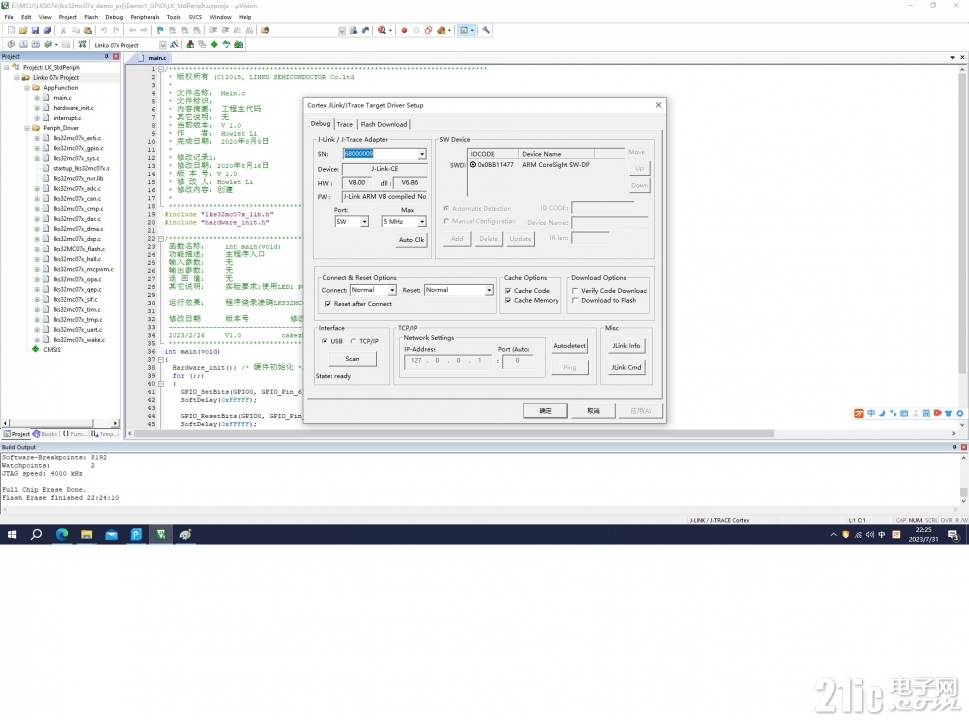Click the JLink Info button
Viewport: 969px width, 720px height.
pyautogui.click(x=626, y=346)
